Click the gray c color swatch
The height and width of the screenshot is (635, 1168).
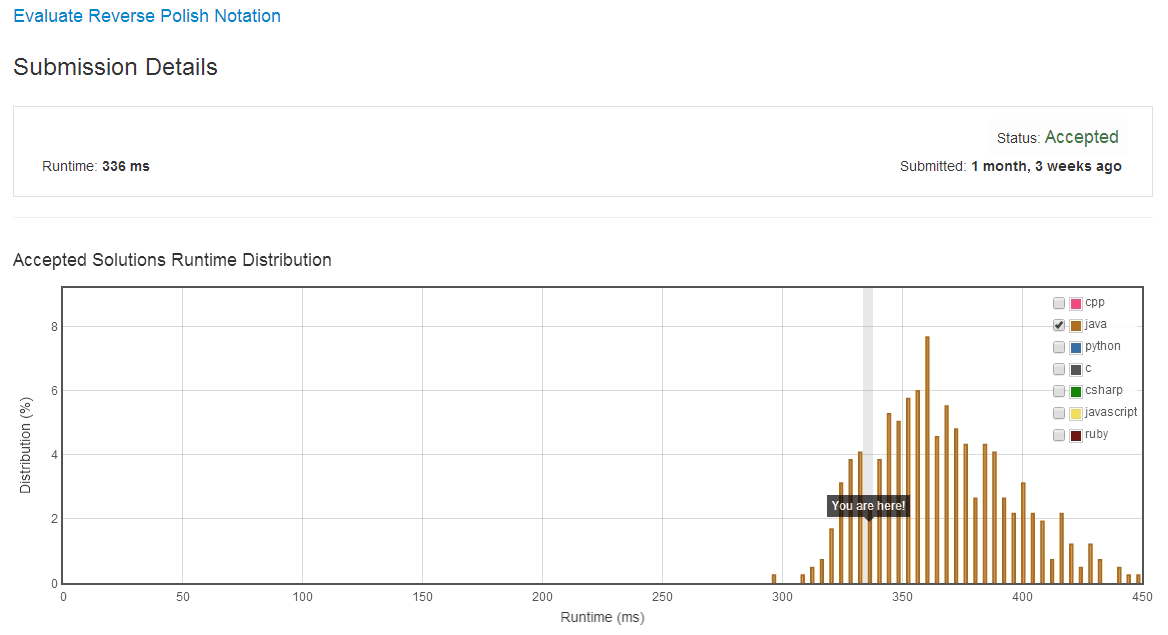click(1076, 370)
